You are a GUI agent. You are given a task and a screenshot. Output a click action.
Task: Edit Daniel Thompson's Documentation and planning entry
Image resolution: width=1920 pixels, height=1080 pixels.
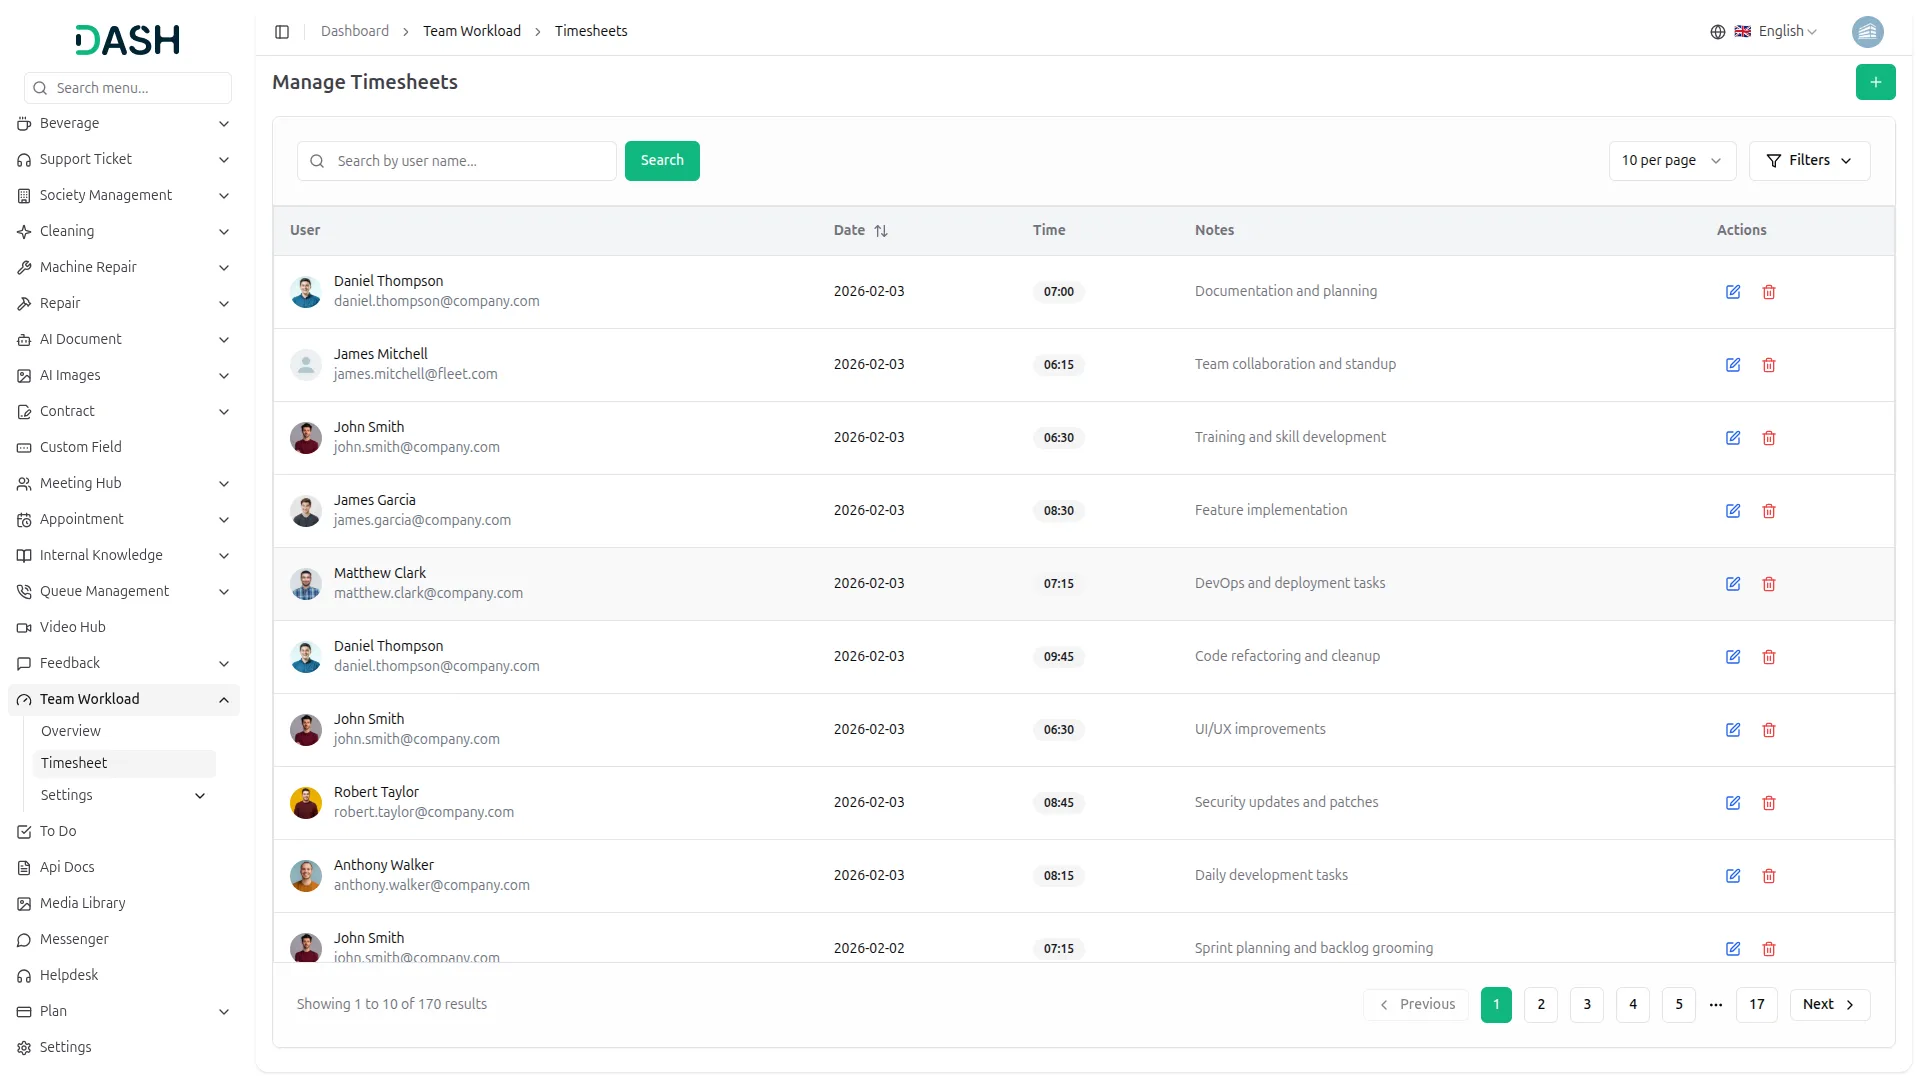1733,292
